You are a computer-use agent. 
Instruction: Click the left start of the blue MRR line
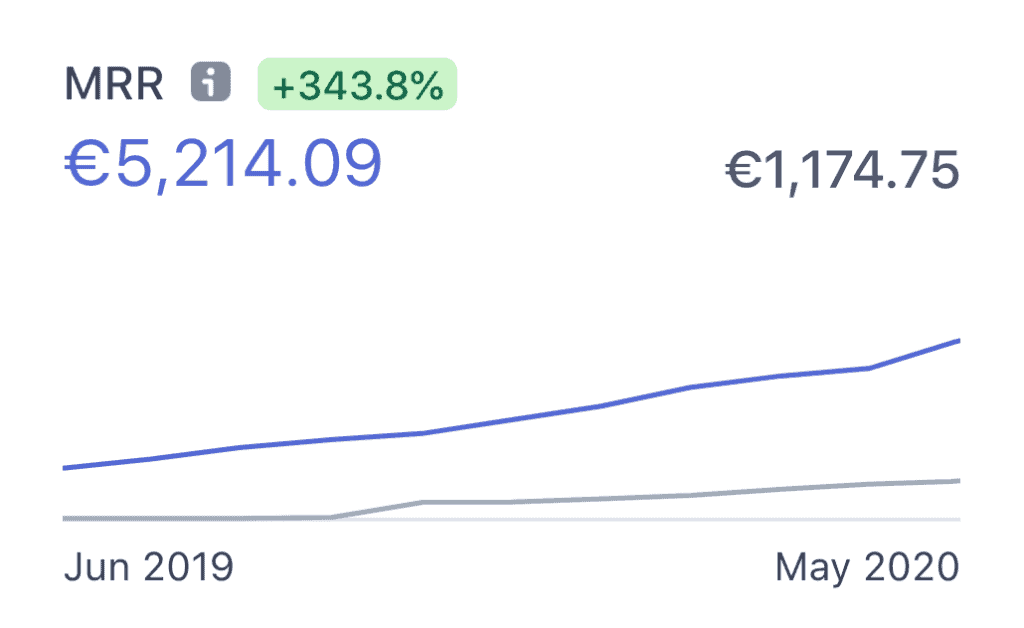[66, 467]
